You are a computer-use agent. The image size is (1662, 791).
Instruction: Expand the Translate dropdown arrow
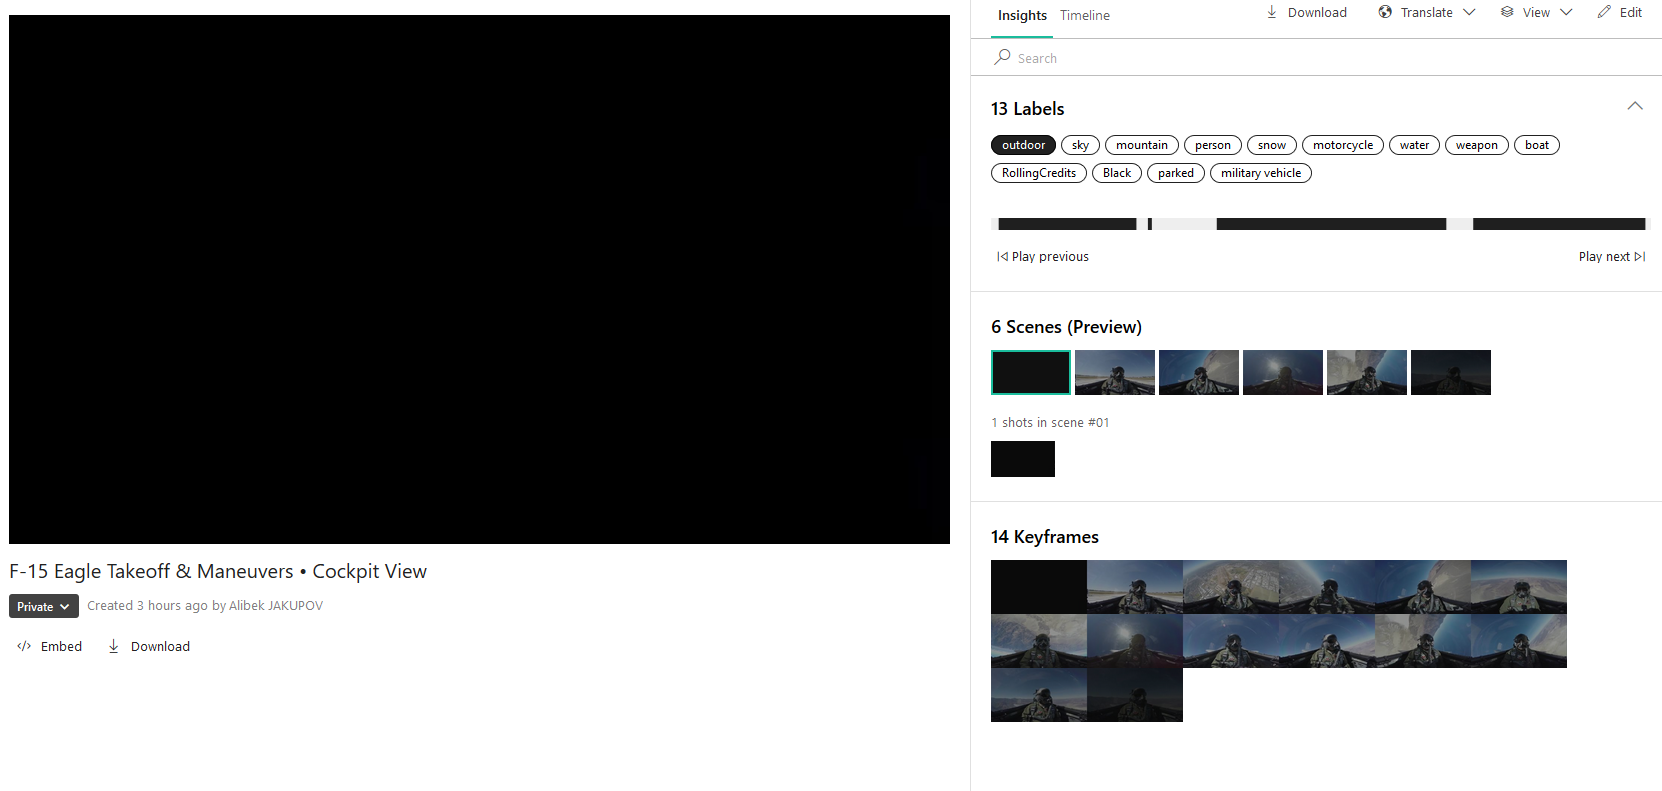pyautogui.click(x=1469, y=12)
